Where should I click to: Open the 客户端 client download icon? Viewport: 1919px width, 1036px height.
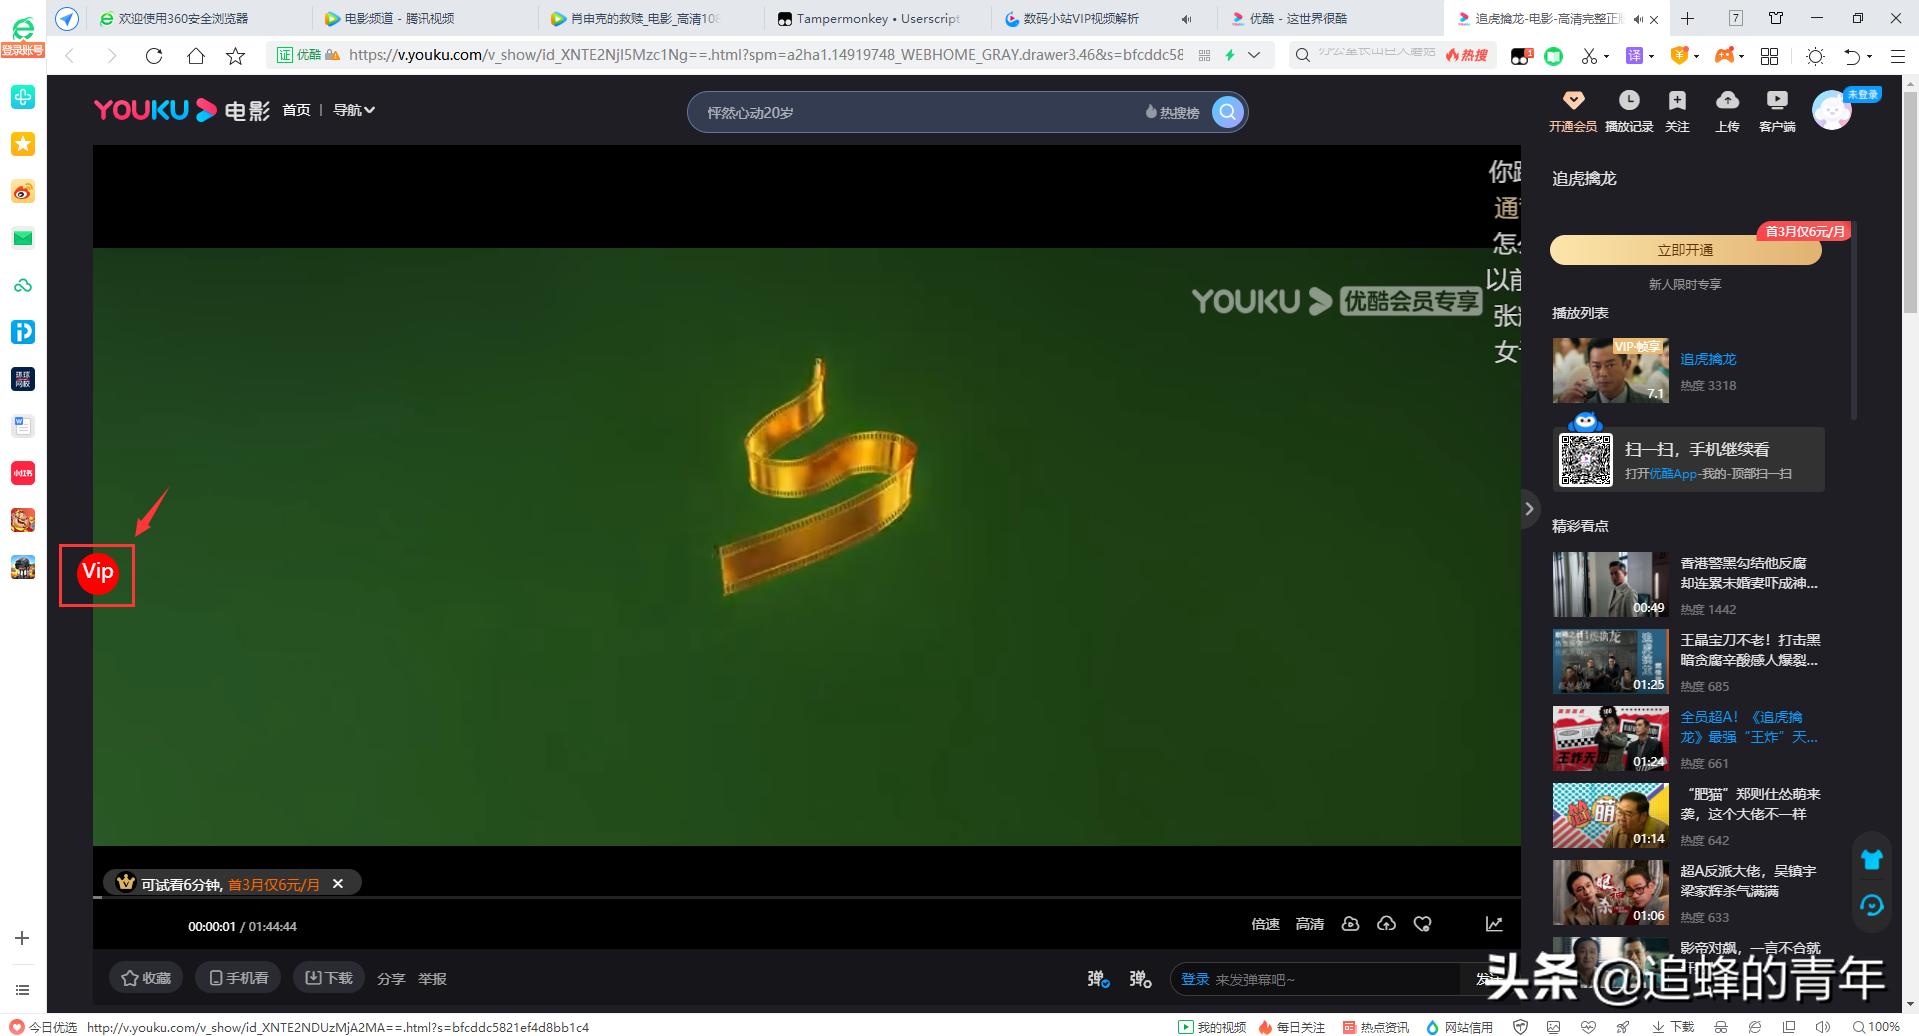coord(1777,110)
